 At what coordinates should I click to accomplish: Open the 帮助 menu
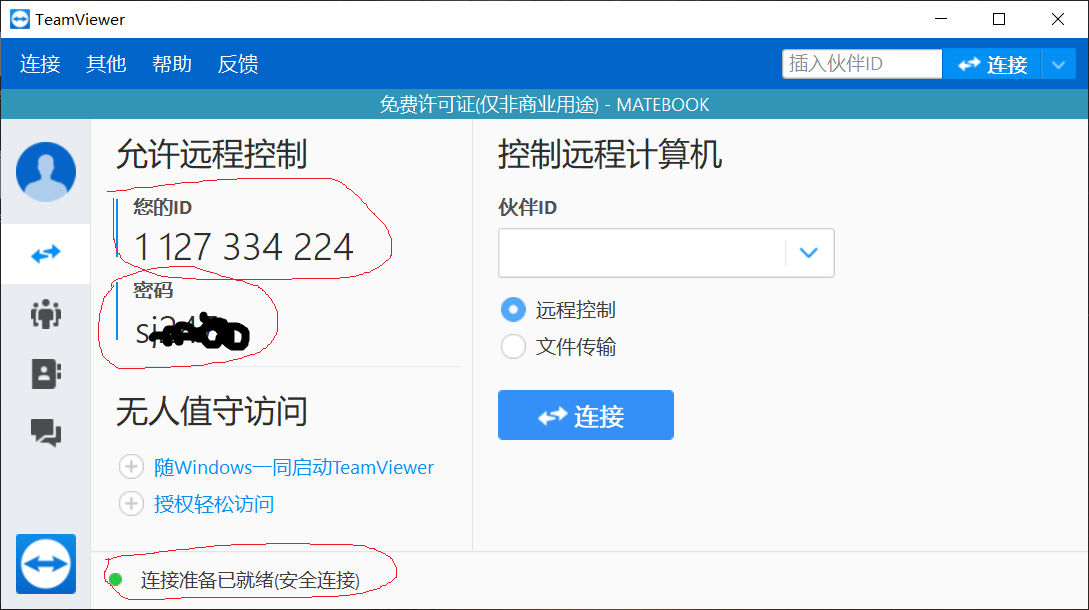tap(172, 64)
